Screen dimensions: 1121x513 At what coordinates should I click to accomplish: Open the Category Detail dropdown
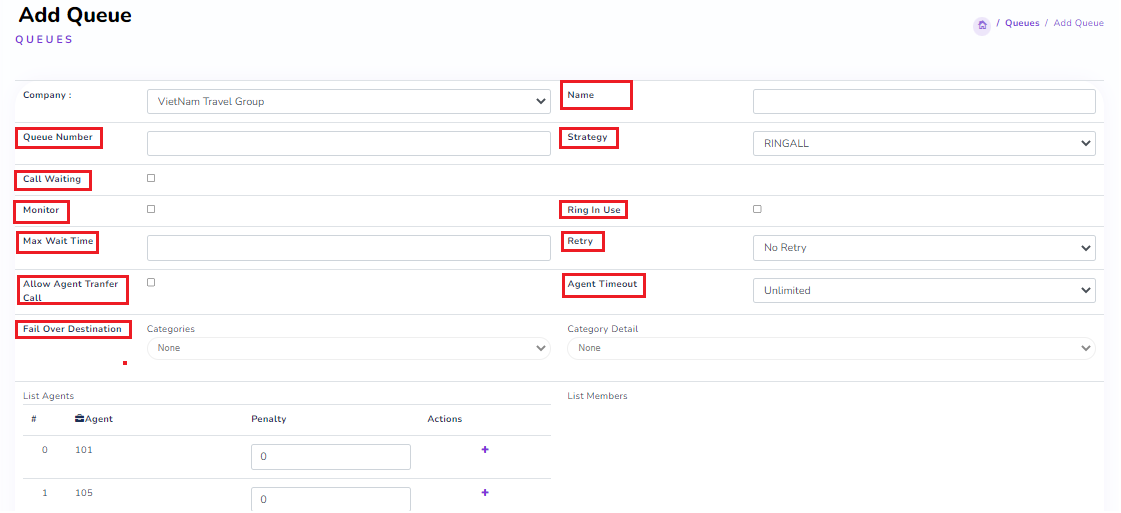[x=830, y=348]
